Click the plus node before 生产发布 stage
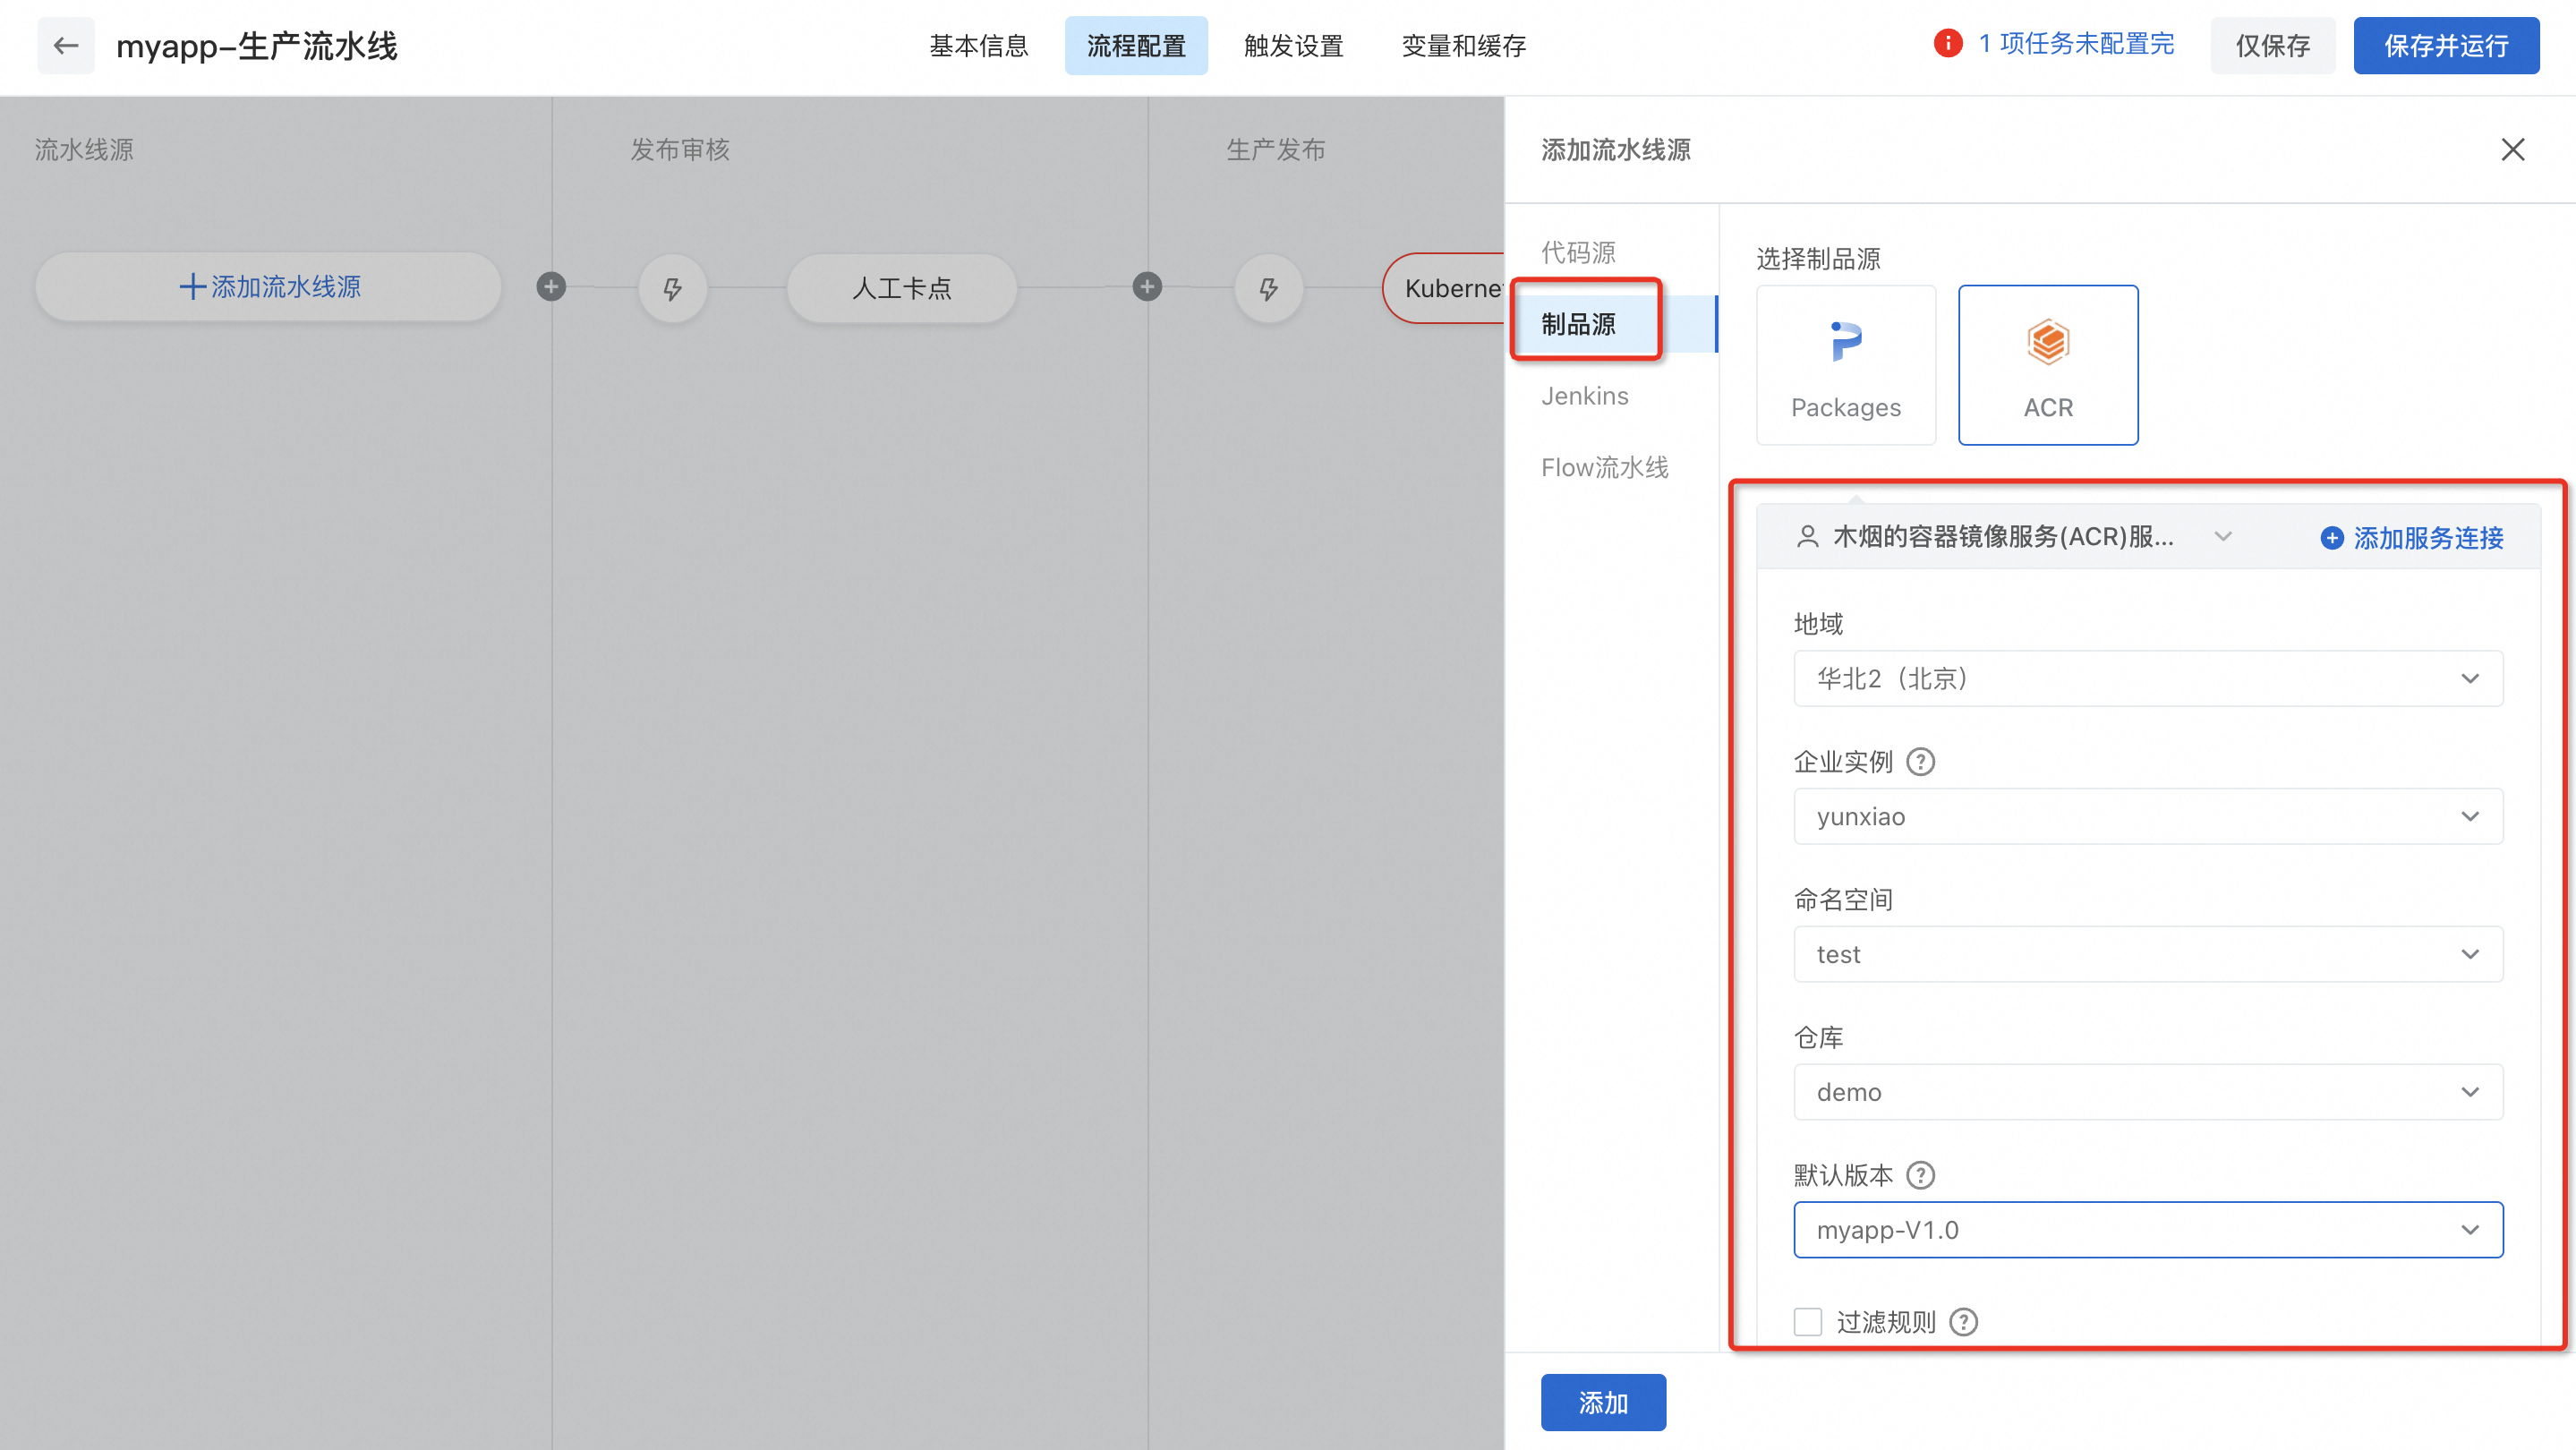This screenshot has height=1450, width=2576. click(x=1147, y=287)
